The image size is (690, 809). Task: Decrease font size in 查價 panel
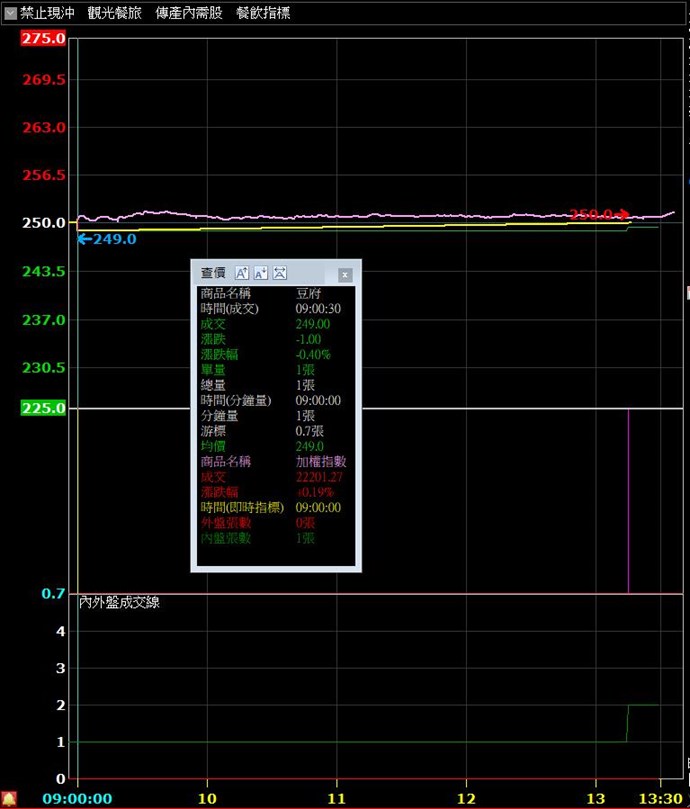click(x=261, y=273)
